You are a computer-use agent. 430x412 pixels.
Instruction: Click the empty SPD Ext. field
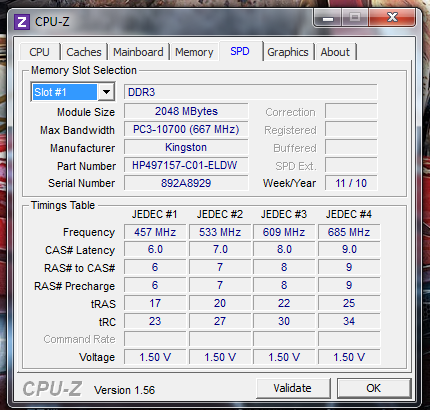[351, 165]
